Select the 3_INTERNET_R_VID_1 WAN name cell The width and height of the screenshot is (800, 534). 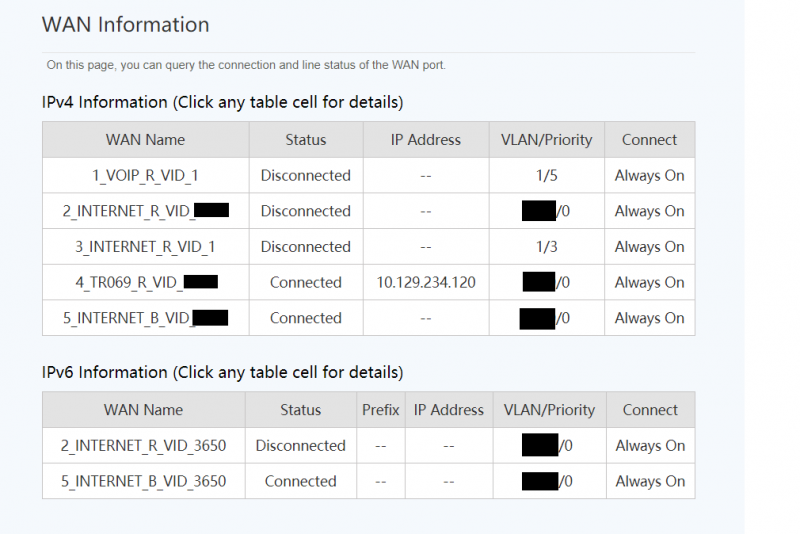click(x=145, y=247)
